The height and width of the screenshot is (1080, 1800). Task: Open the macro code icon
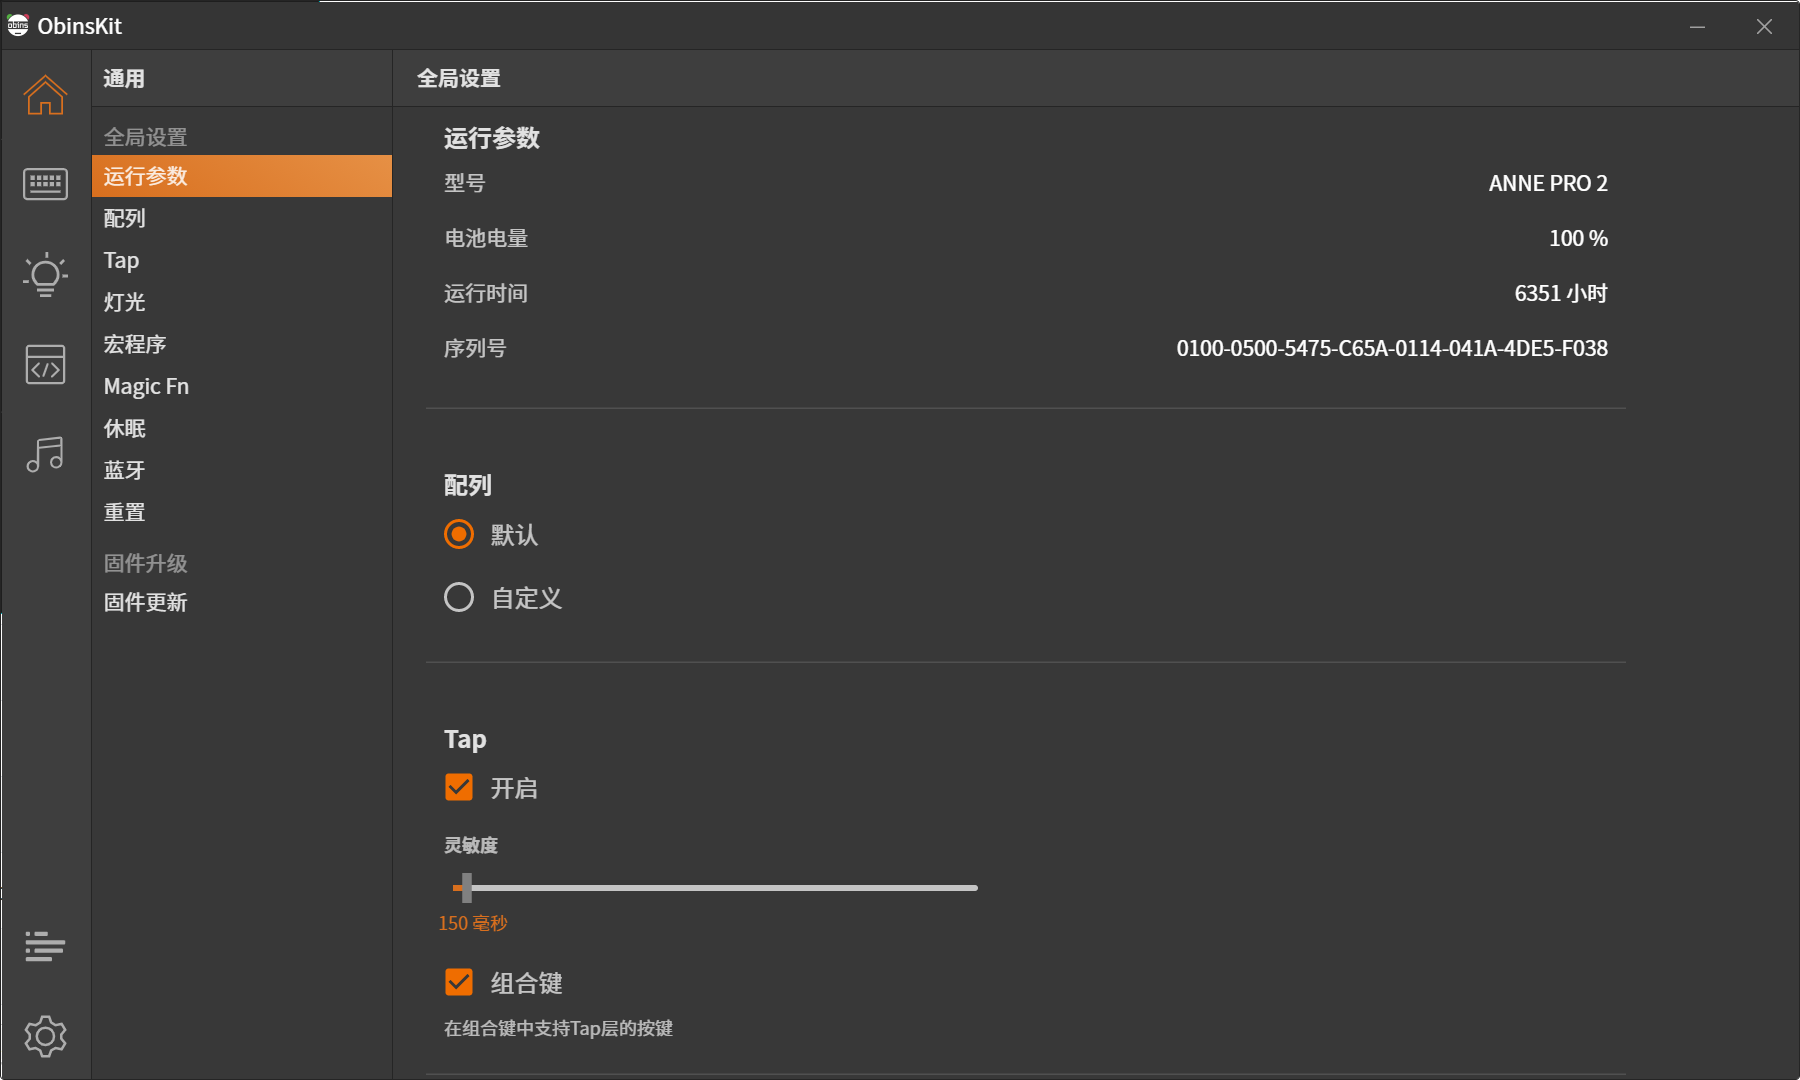pos(45,364)
